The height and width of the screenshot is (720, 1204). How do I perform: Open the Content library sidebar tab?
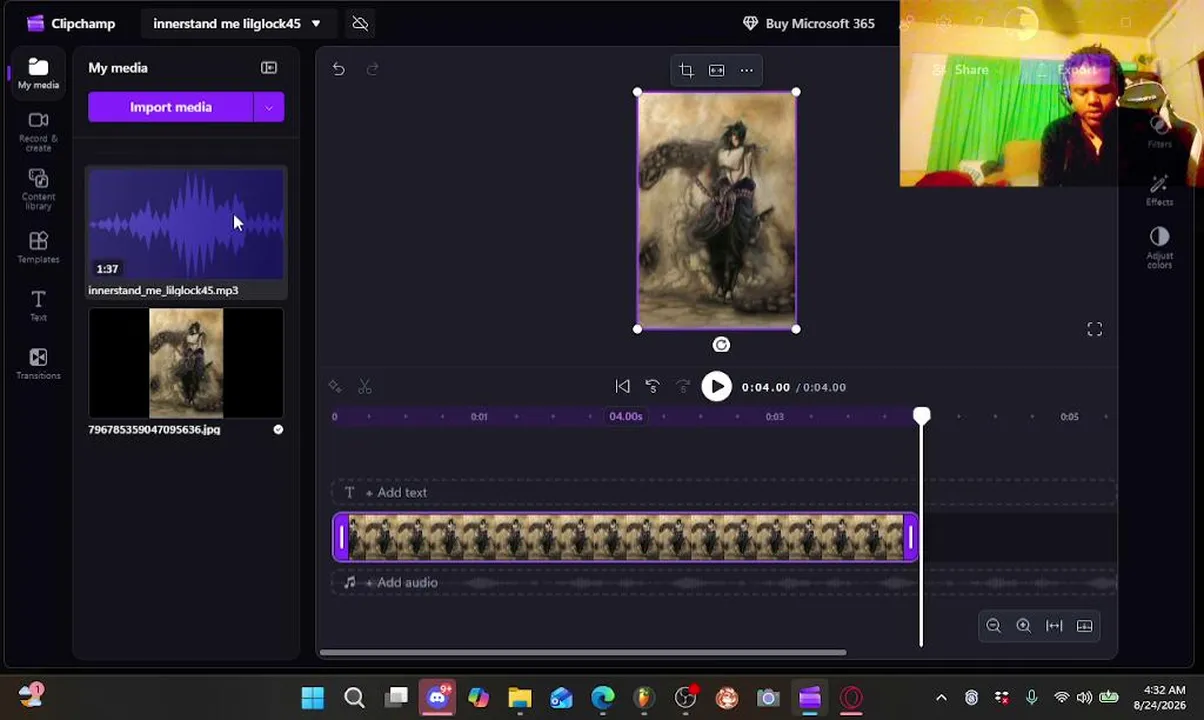click(x=38, y=190)
